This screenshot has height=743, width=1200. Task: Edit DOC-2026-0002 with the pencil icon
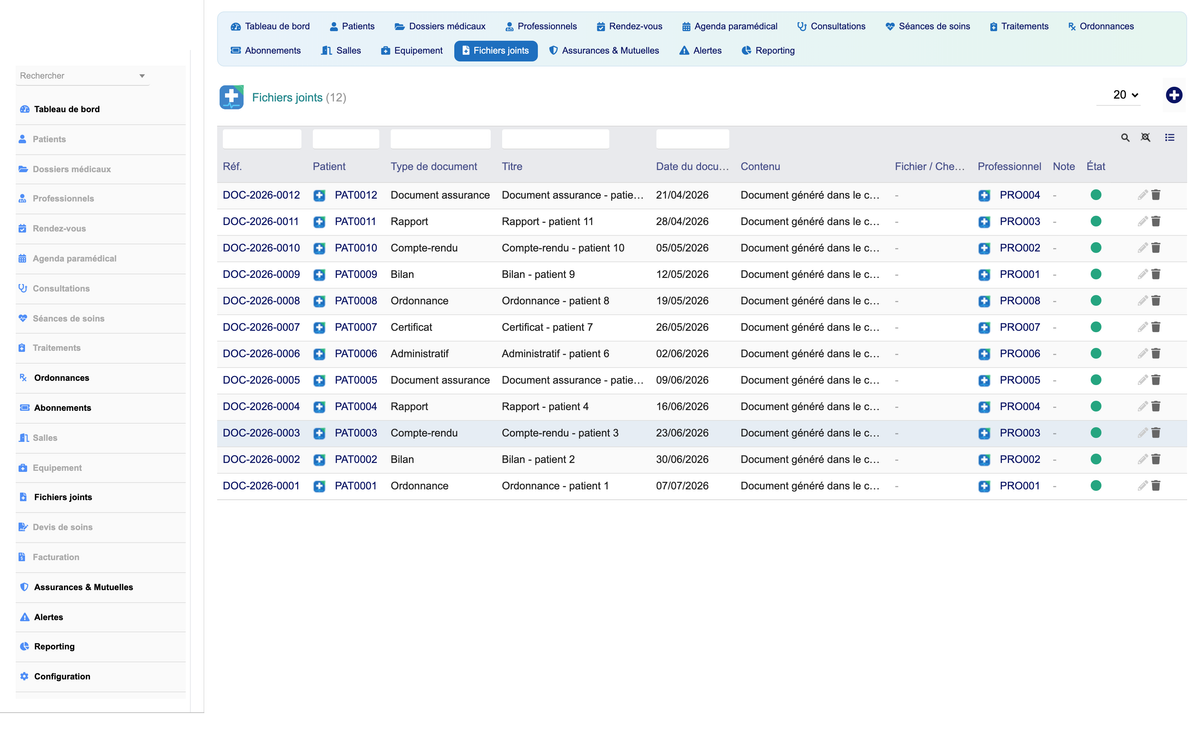[x=1143, y=459]
